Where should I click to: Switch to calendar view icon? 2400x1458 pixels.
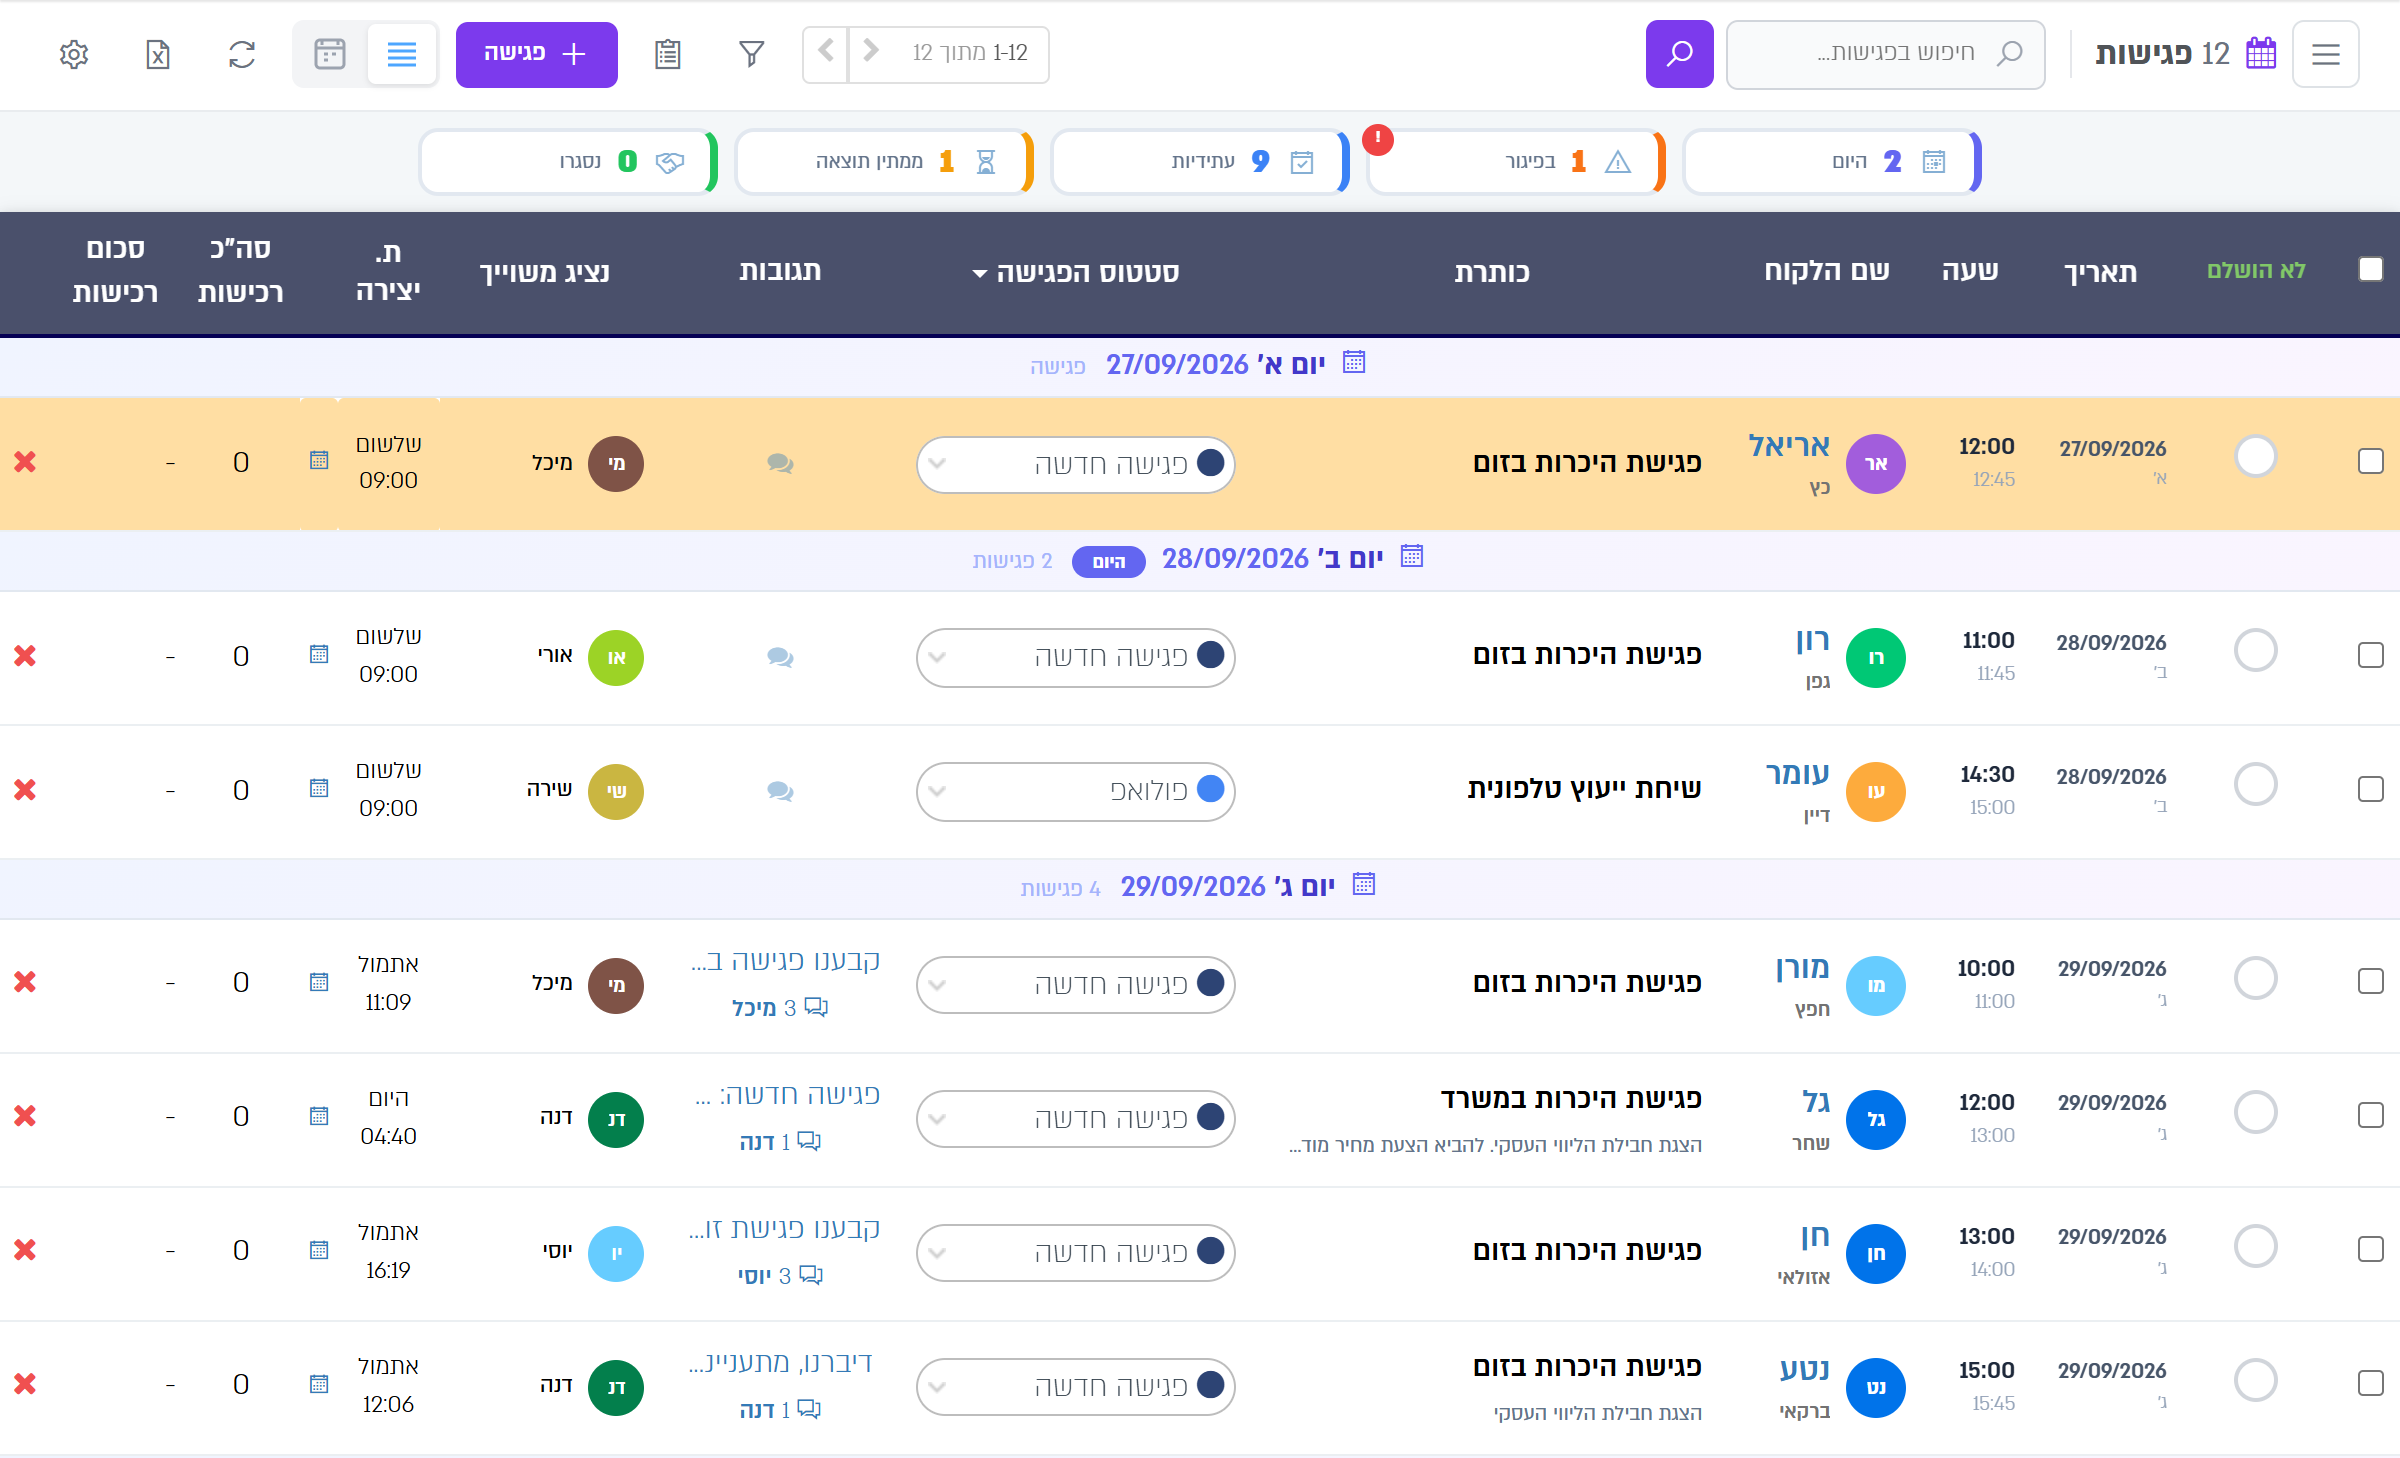[330, 54]
